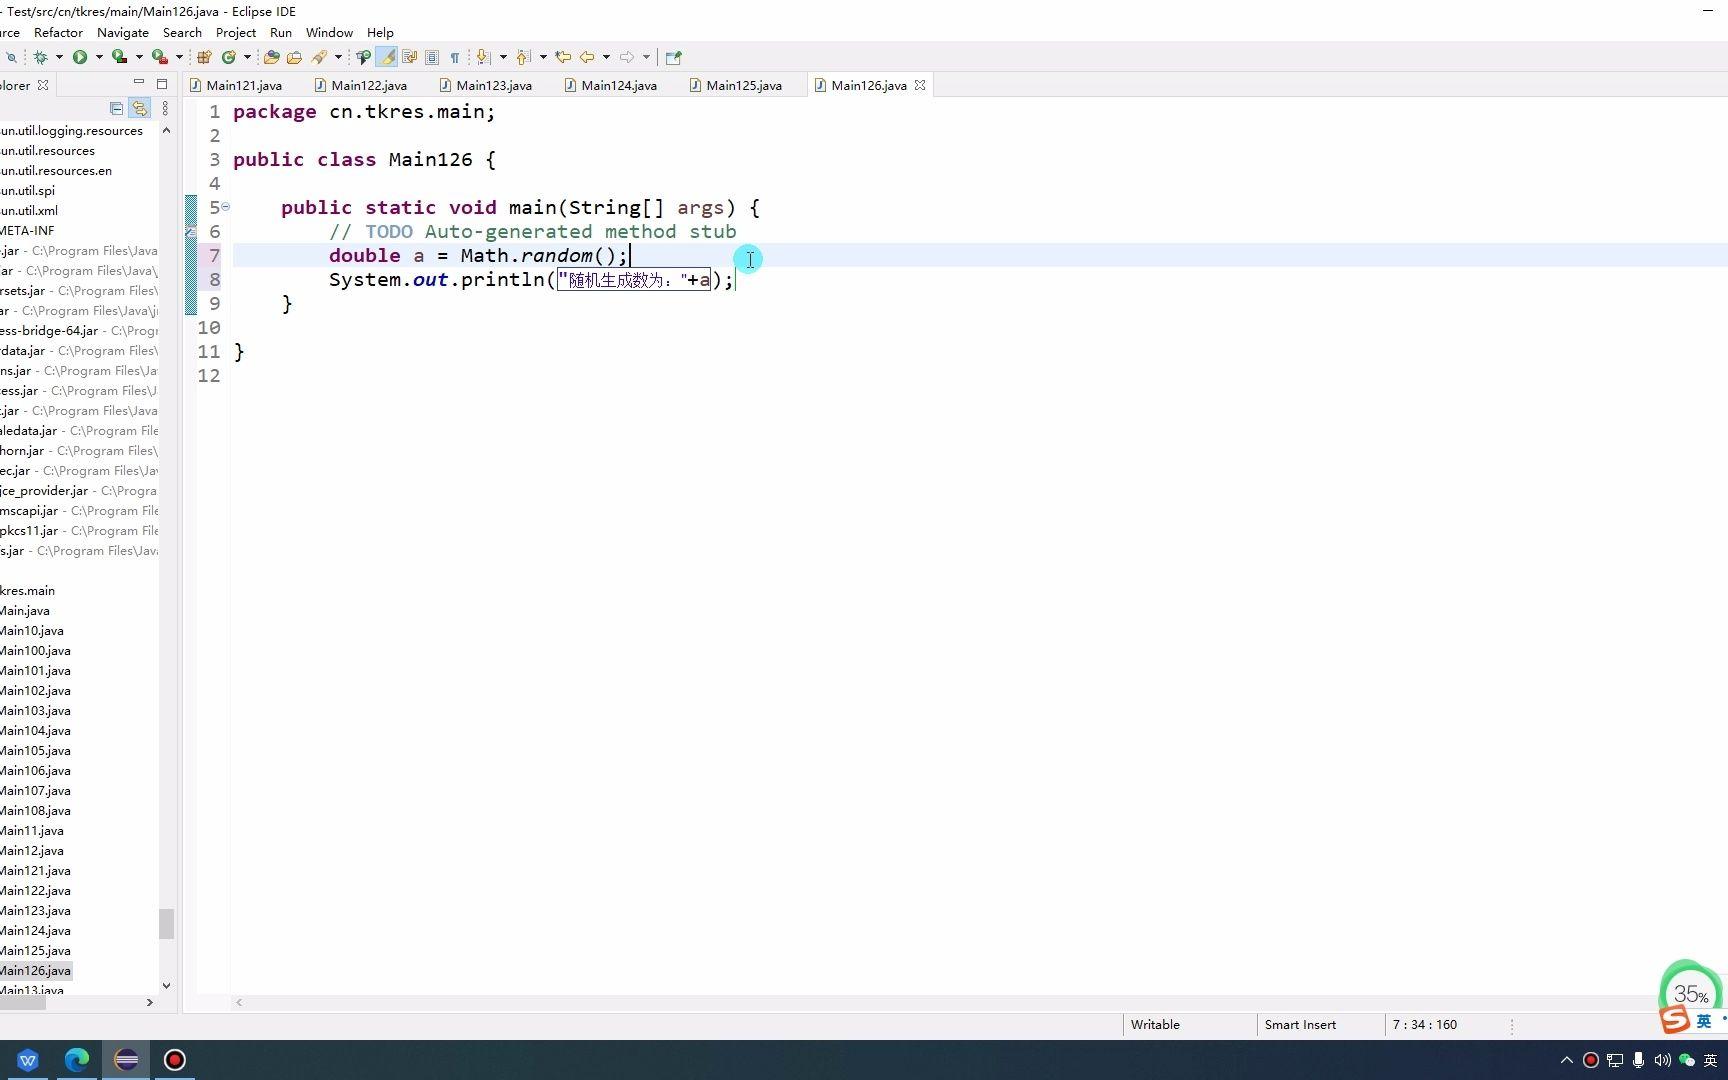Click Package Explorer vertical scrollbar thumb
1728x1080 pixels.
166,923
